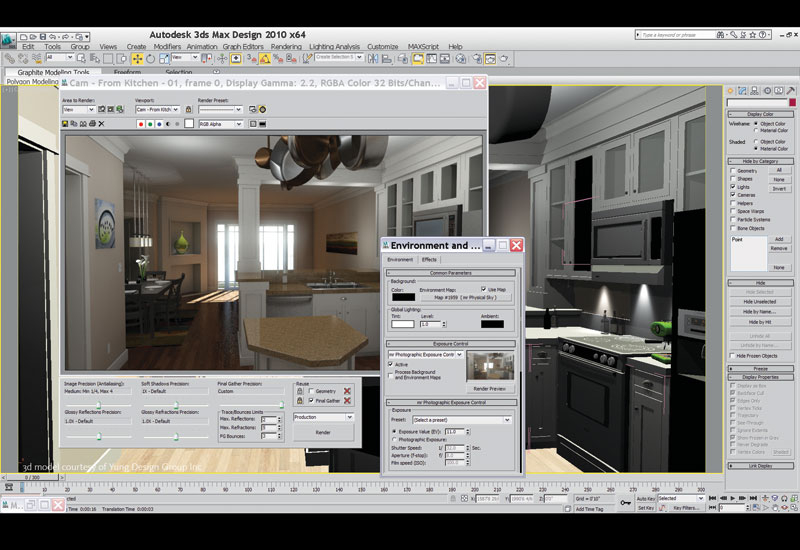Screen dimensions: 800x550
Task: Click background Color black swatch
Action: 403,297
